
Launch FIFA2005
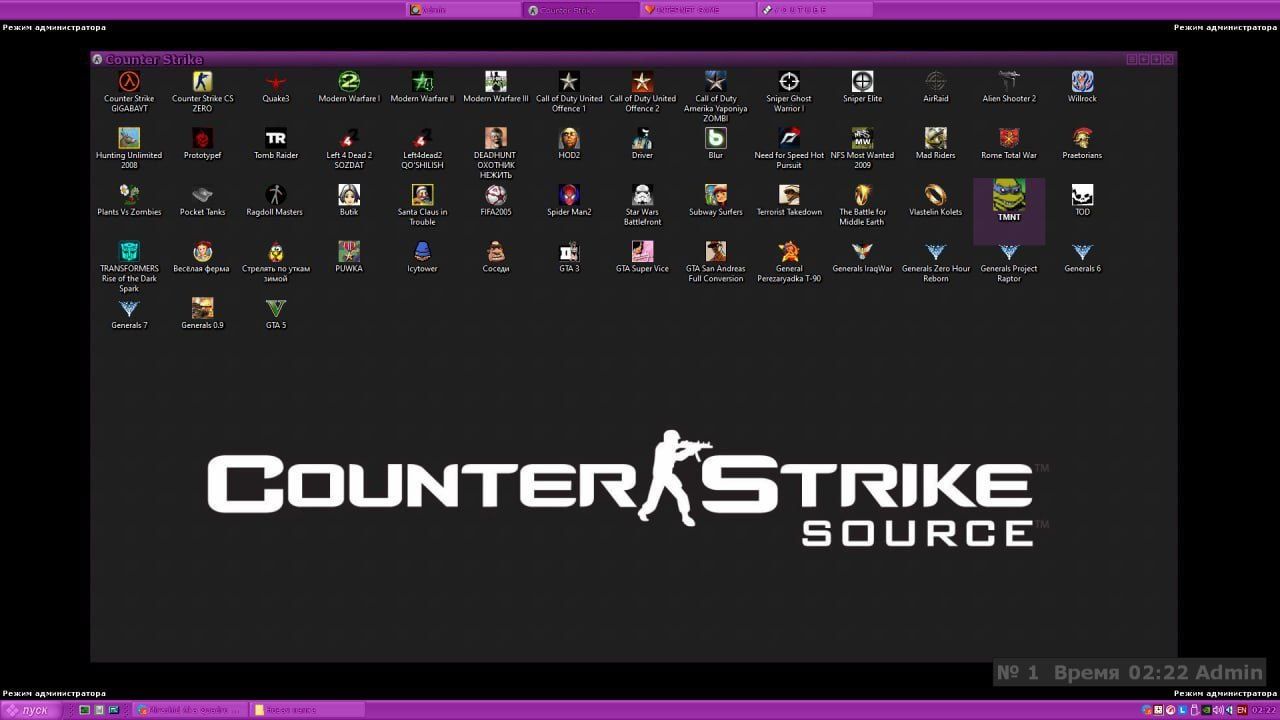(x=496, y=195)
